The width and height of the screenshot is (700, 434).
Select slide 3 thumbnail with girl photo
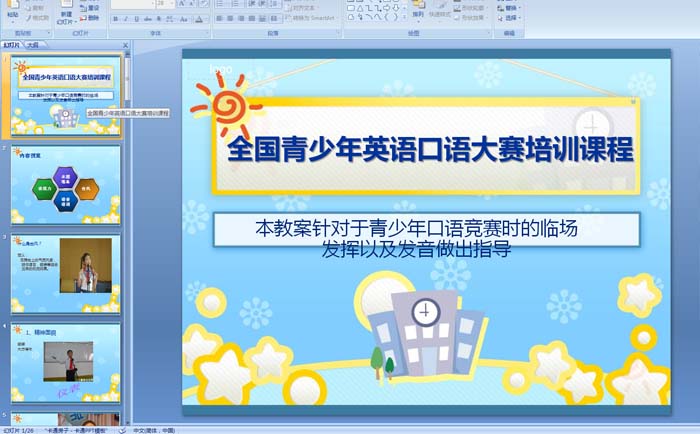click(66, 274)
